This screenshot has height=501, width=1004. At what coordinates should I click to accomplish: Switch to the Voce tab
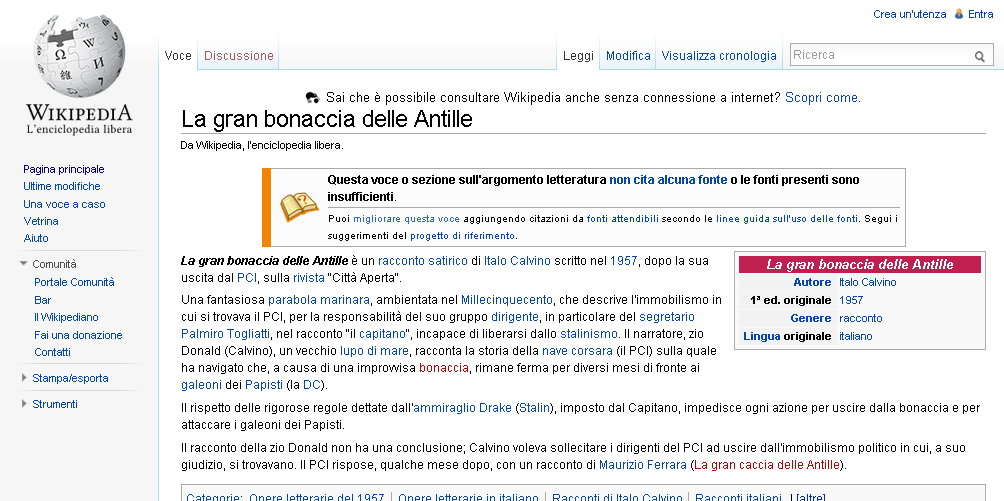(x=178, y=56)
